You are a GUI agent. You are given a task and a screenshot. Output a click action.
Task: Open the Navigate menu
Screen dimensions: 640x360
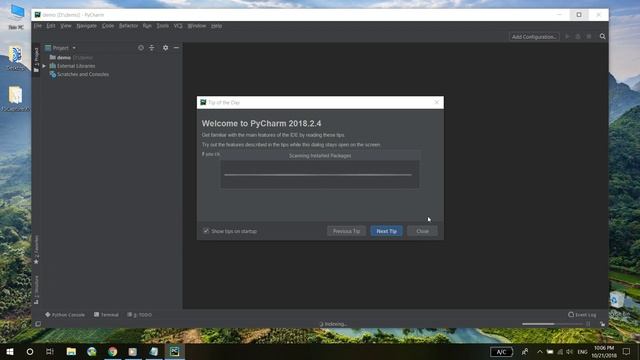(x=87, y=26)
